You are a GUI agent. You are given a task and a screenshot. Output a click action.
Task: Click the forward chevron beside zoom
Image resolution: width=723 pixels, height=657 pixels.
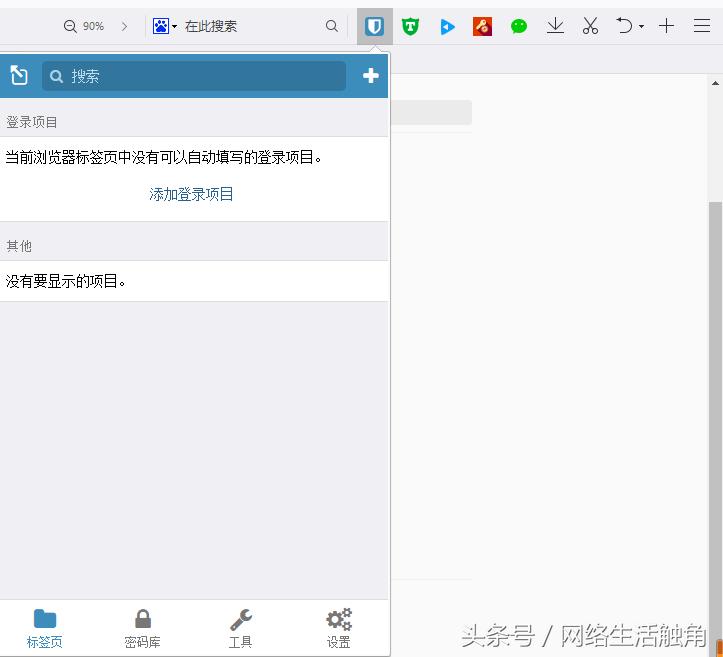coord(124,26)
